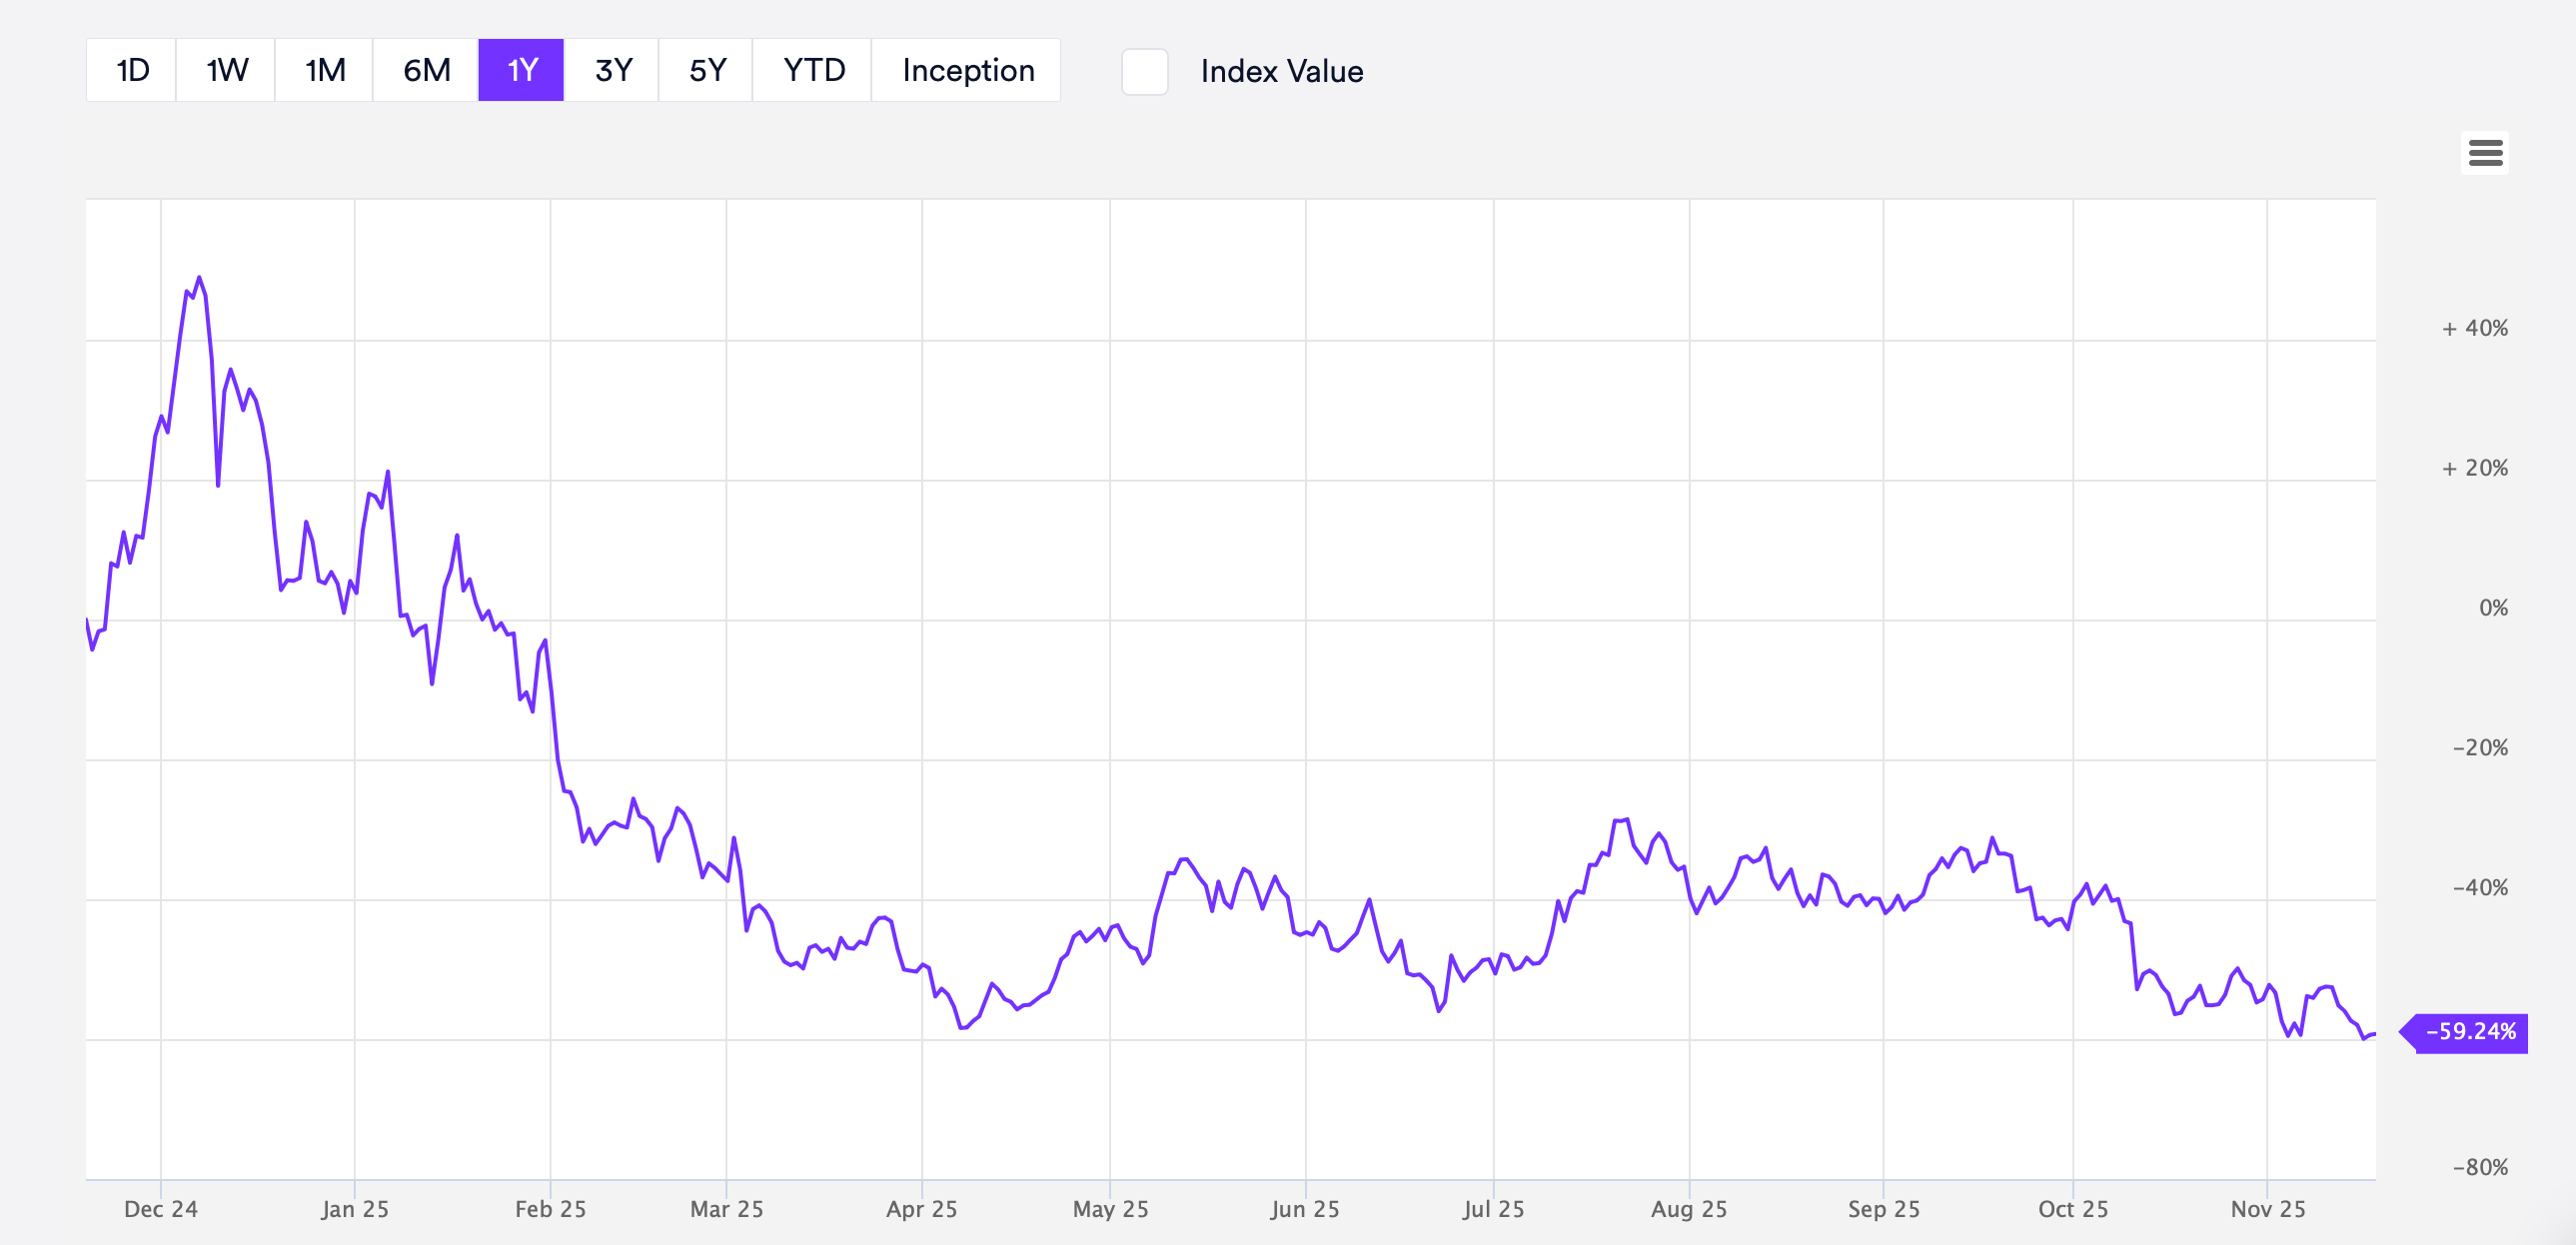Image resolution: width=2576 pixels, height=1245 pixels.
Task: Show performance since Inception
Action: [x=966, y=70]
